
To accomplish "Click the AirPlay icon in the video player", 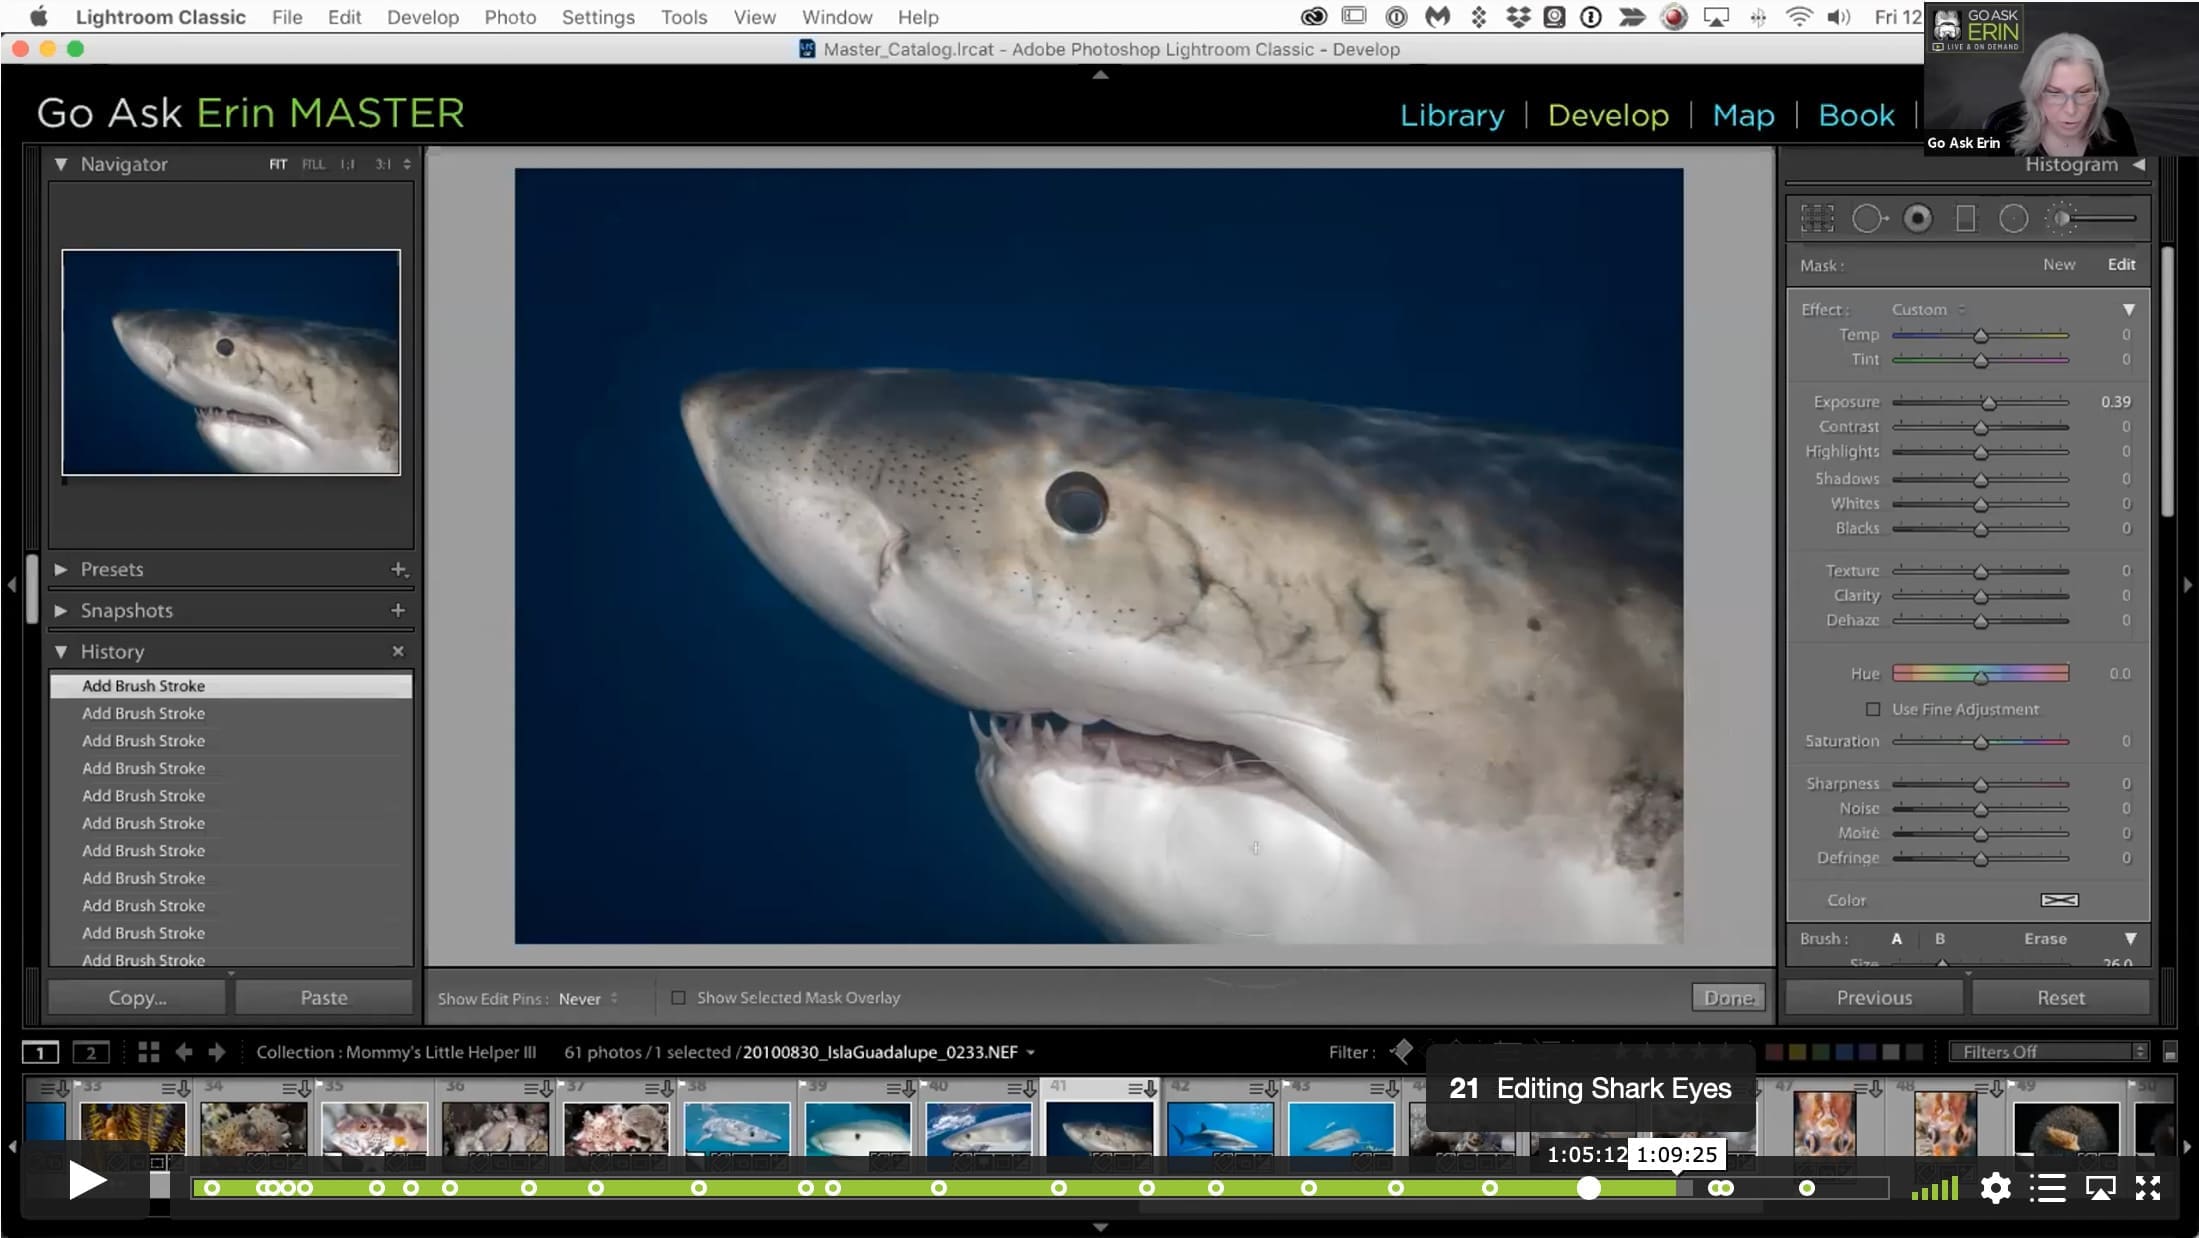I will 2100,1188.
